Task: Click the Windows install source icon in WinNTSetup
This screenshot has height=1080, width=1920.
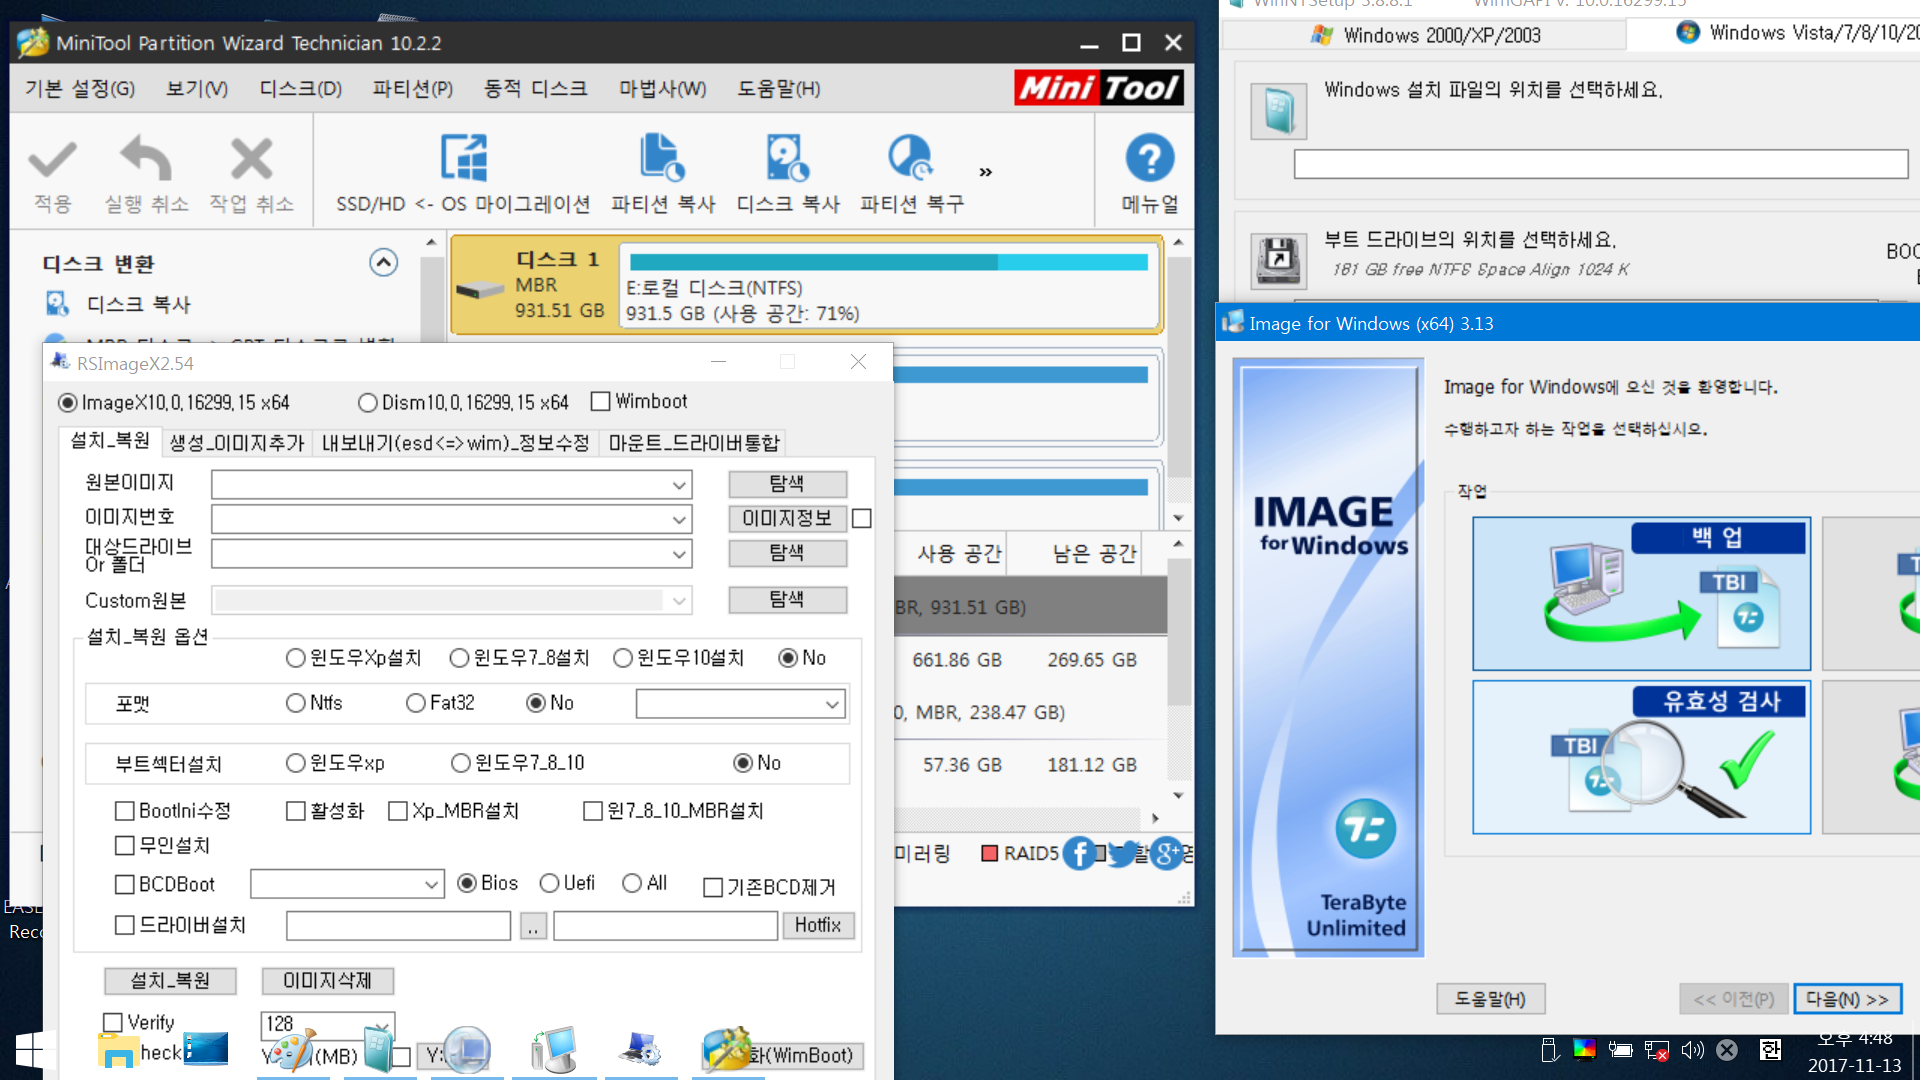Action: click(1278, 110)
